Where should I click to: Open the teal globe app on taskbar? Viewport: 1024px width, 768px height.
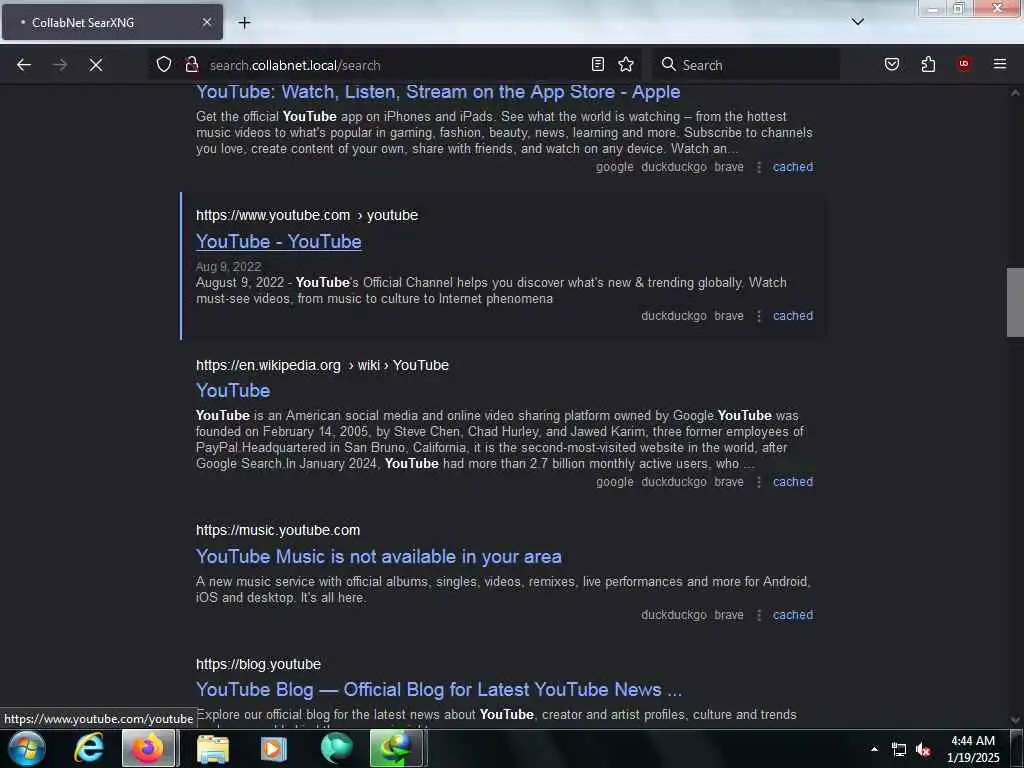[x=336, y=748]
